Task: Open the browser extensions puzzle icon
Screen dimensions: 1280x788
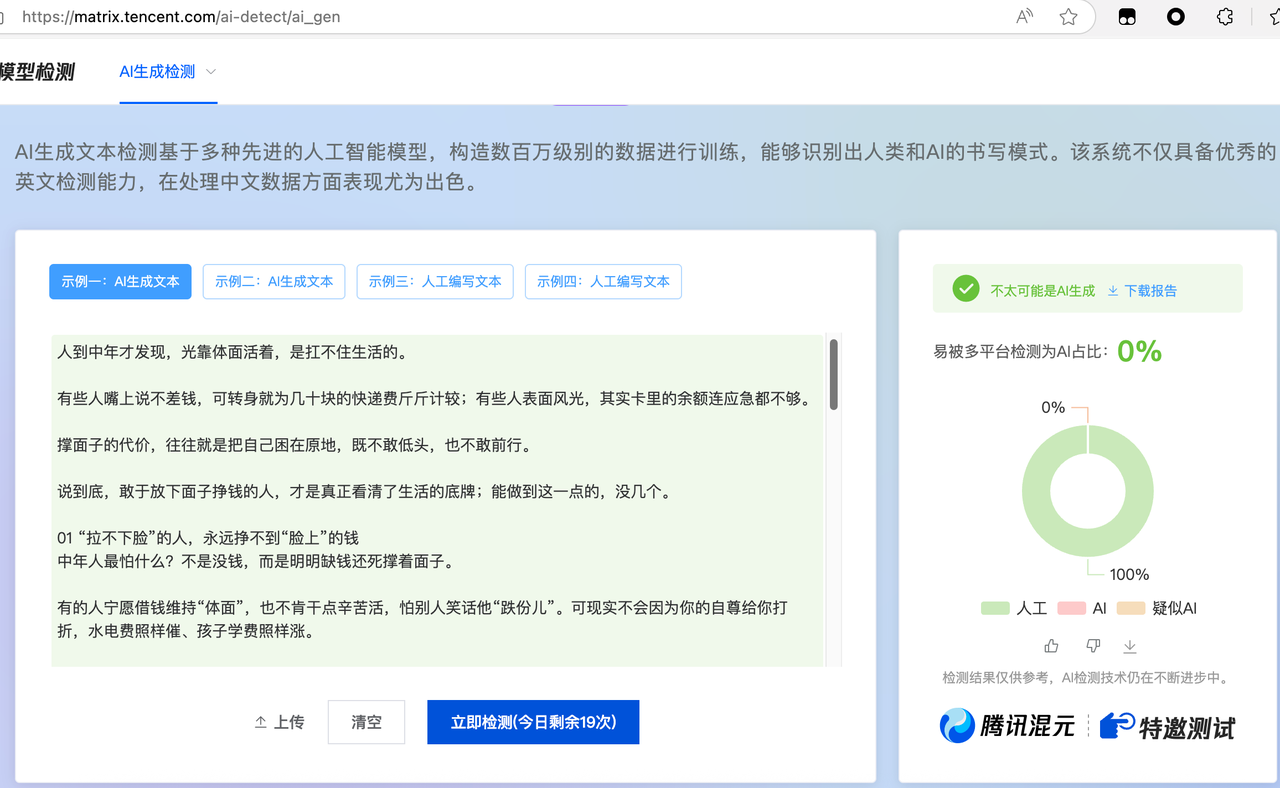Action: [x=1224, y=16]
